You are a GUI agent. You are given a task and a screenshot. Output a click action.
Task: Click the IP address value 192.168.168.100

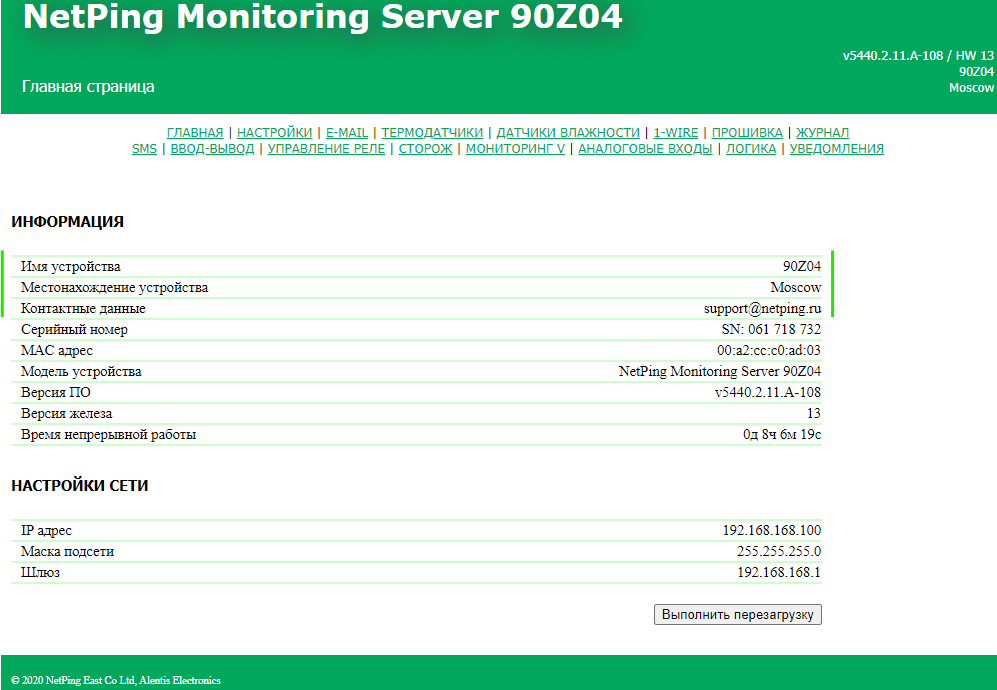tap(771, 531)
